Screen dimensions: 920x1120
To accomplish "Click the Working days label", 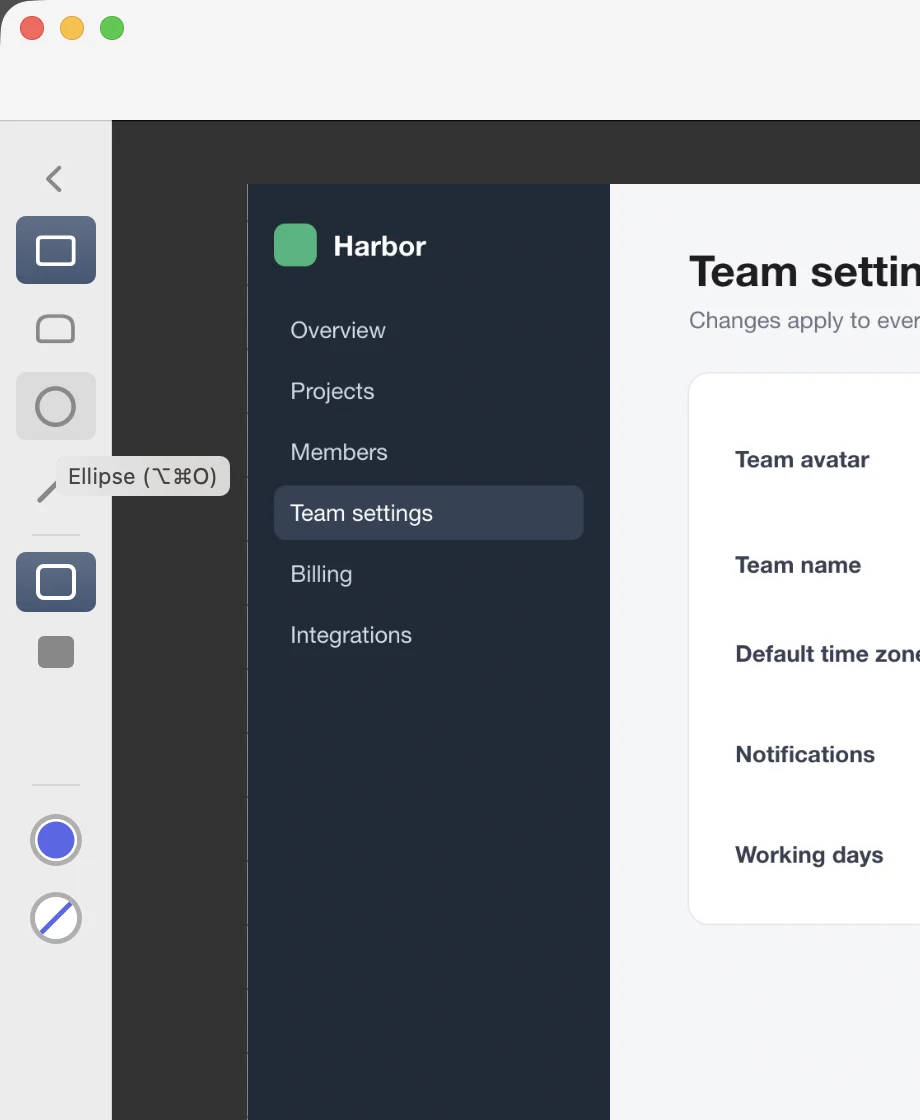I will (809, 855).
